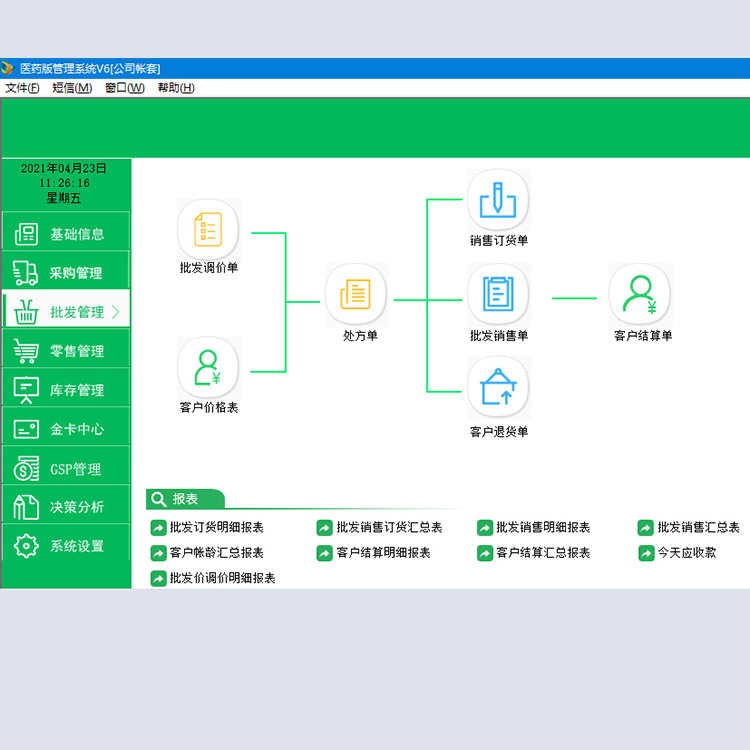Viewport: 750px width, 750px height.
Task: Open the 文件(F) menu
Action: tap(22, 88)
